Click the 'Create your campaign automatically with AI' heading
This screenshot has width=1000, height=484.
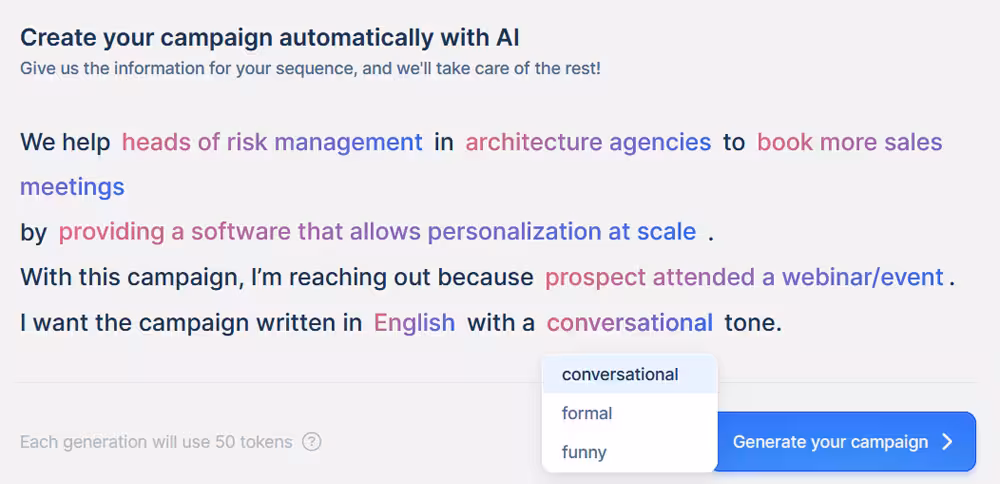[x=270, y=38]
